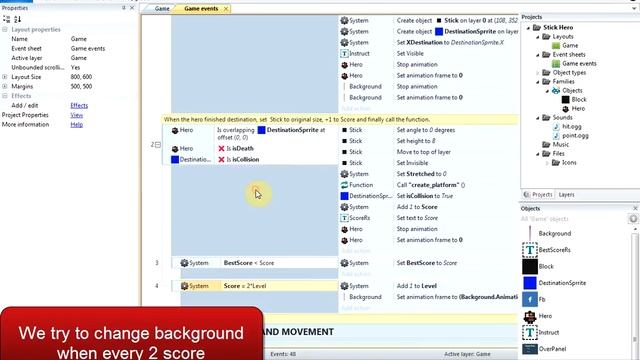This screenshot has width=640, height=360.
Task: Switch to the Game layout tab
Action: coord(162,9)
